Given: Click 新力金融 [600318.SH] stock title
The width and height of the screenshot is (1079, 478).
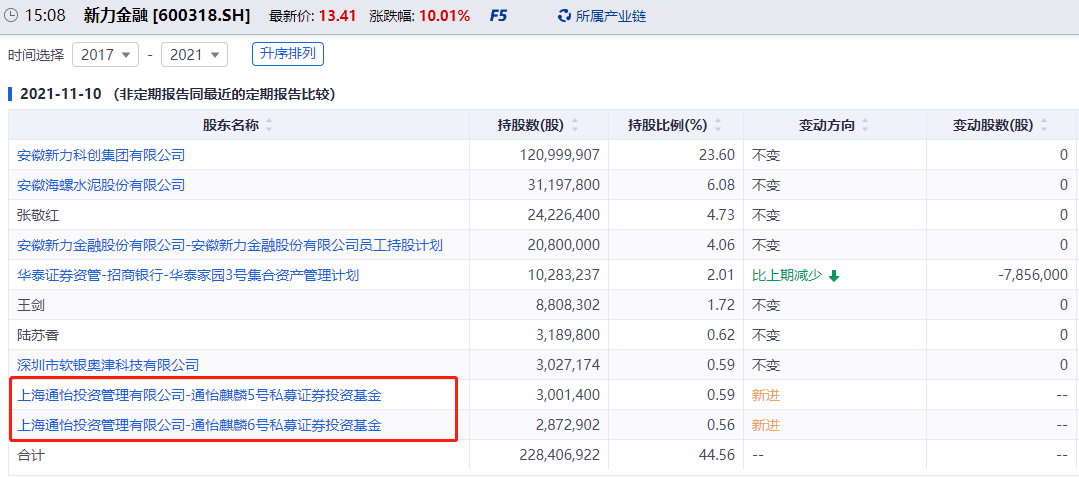Looking at the screenshot, I should (166, 16).
